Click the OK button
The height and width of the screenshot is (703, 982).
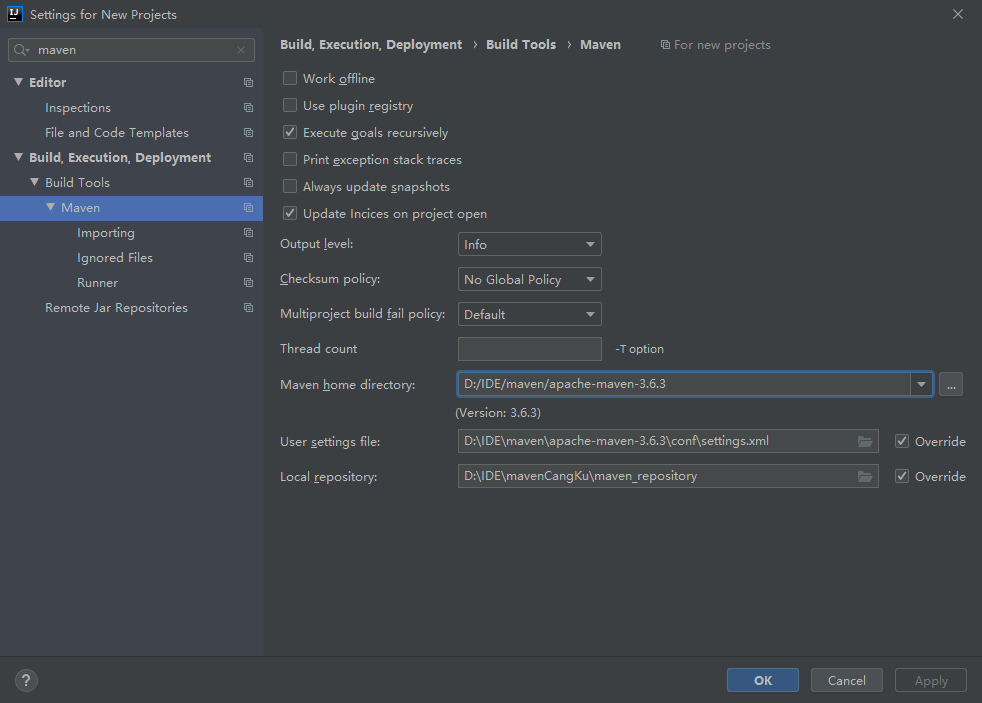[763, 680]
